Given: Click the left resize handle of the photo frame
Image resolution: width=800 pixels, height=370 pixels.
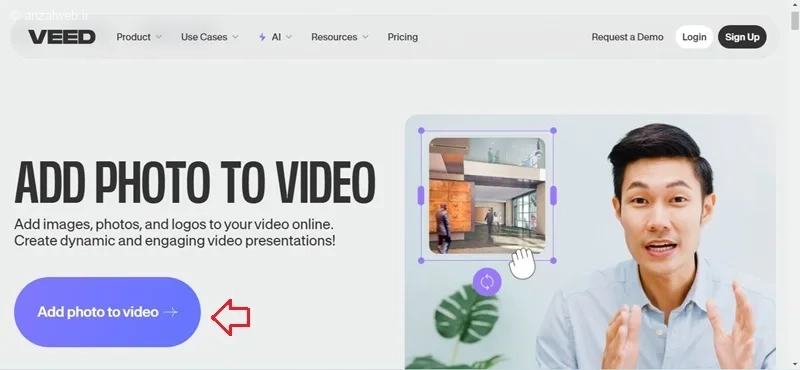Looking at the screenshot, I should coord(421,195).
